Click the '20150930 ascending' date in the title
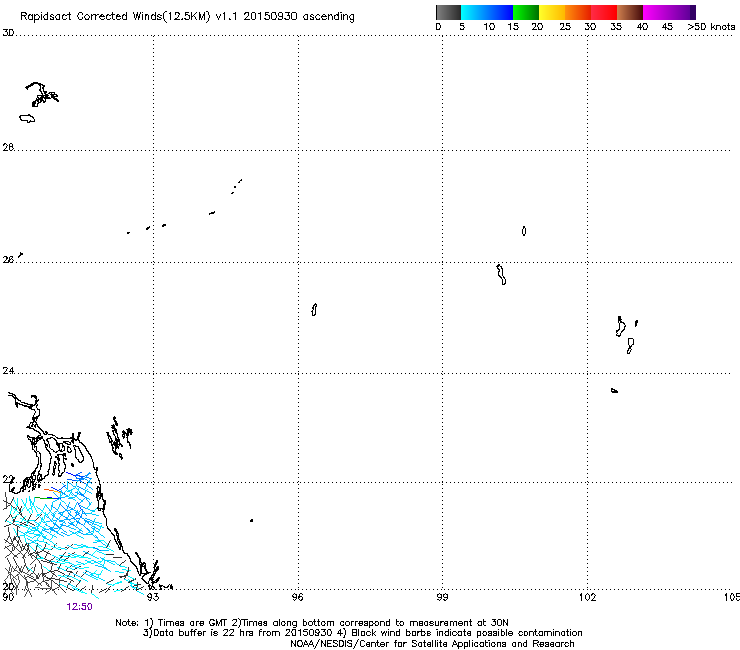Screen dimensions: 740x650 (299, 17)
